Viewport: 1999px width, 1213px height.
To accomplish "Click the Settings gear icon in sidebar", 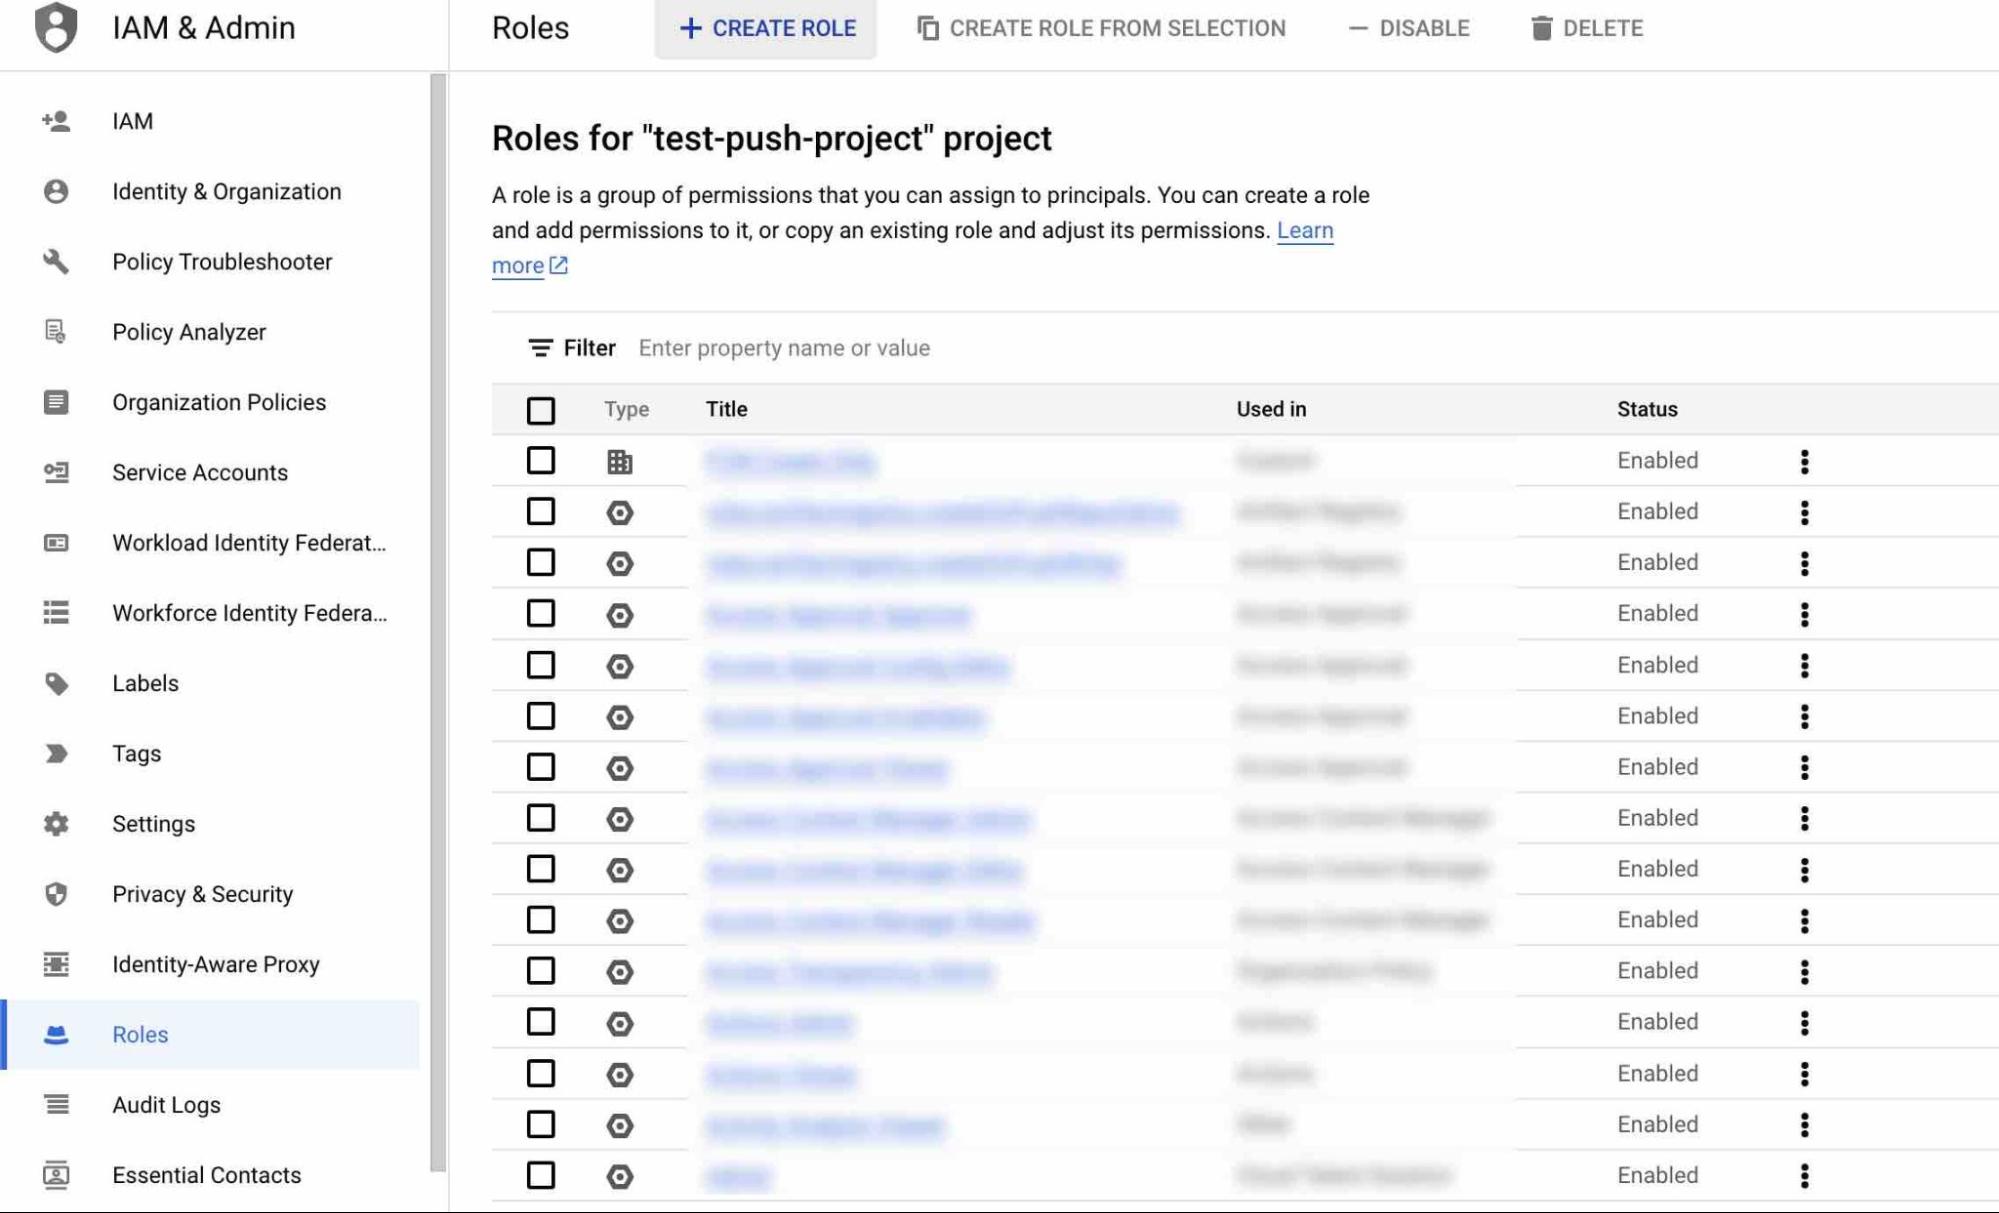I will (x=57, y=823).
